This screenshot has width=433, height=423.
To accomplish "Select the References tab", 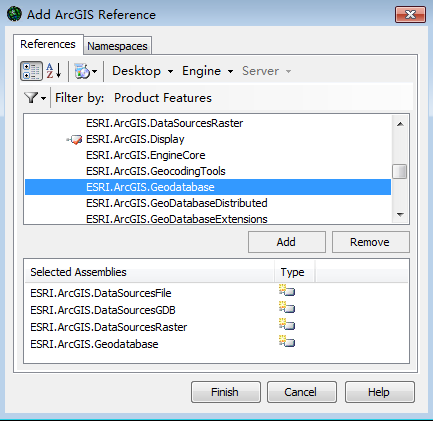I will point(48,44).
